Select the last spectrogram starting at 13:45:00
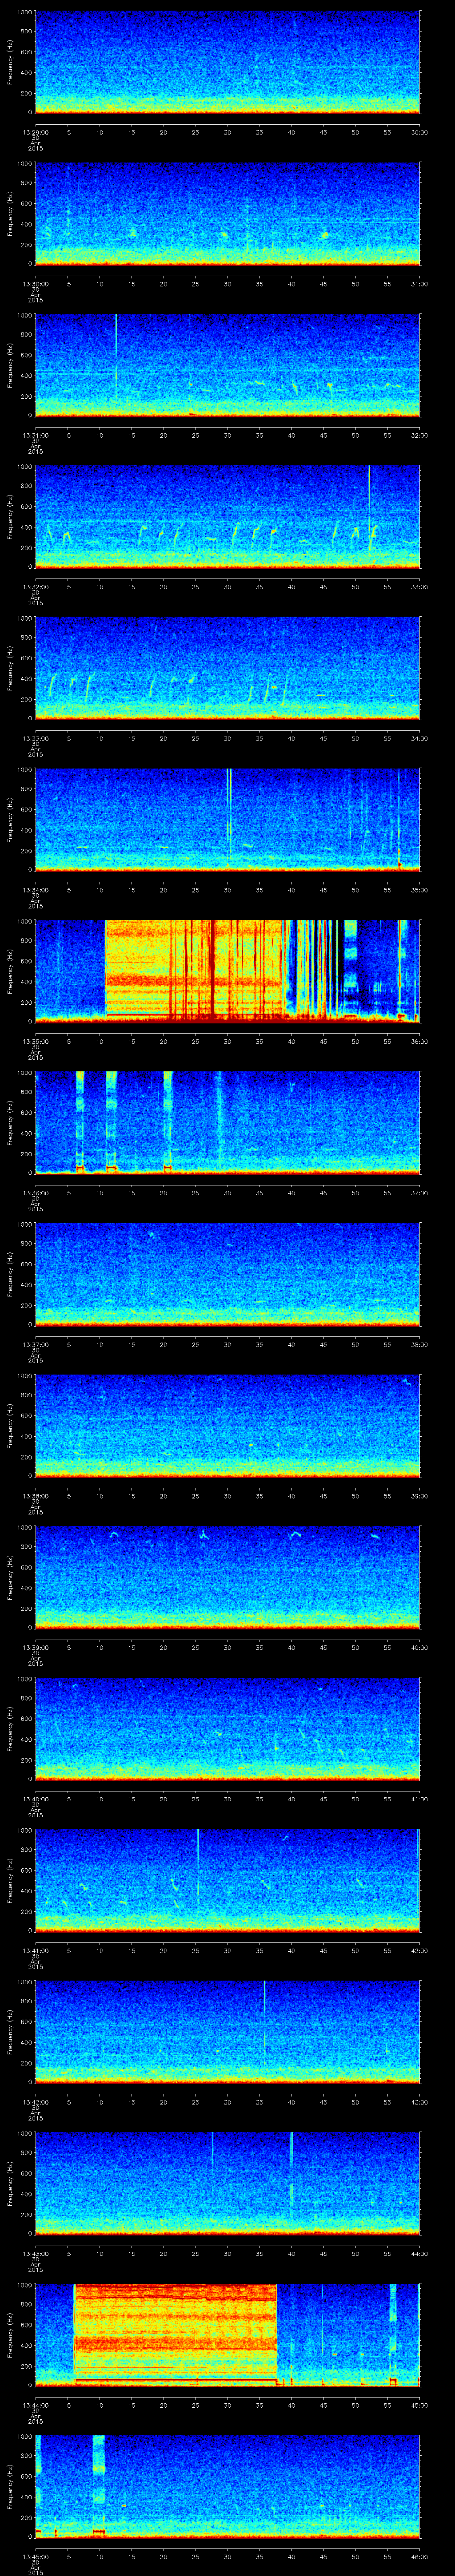 coord(227,2486)
